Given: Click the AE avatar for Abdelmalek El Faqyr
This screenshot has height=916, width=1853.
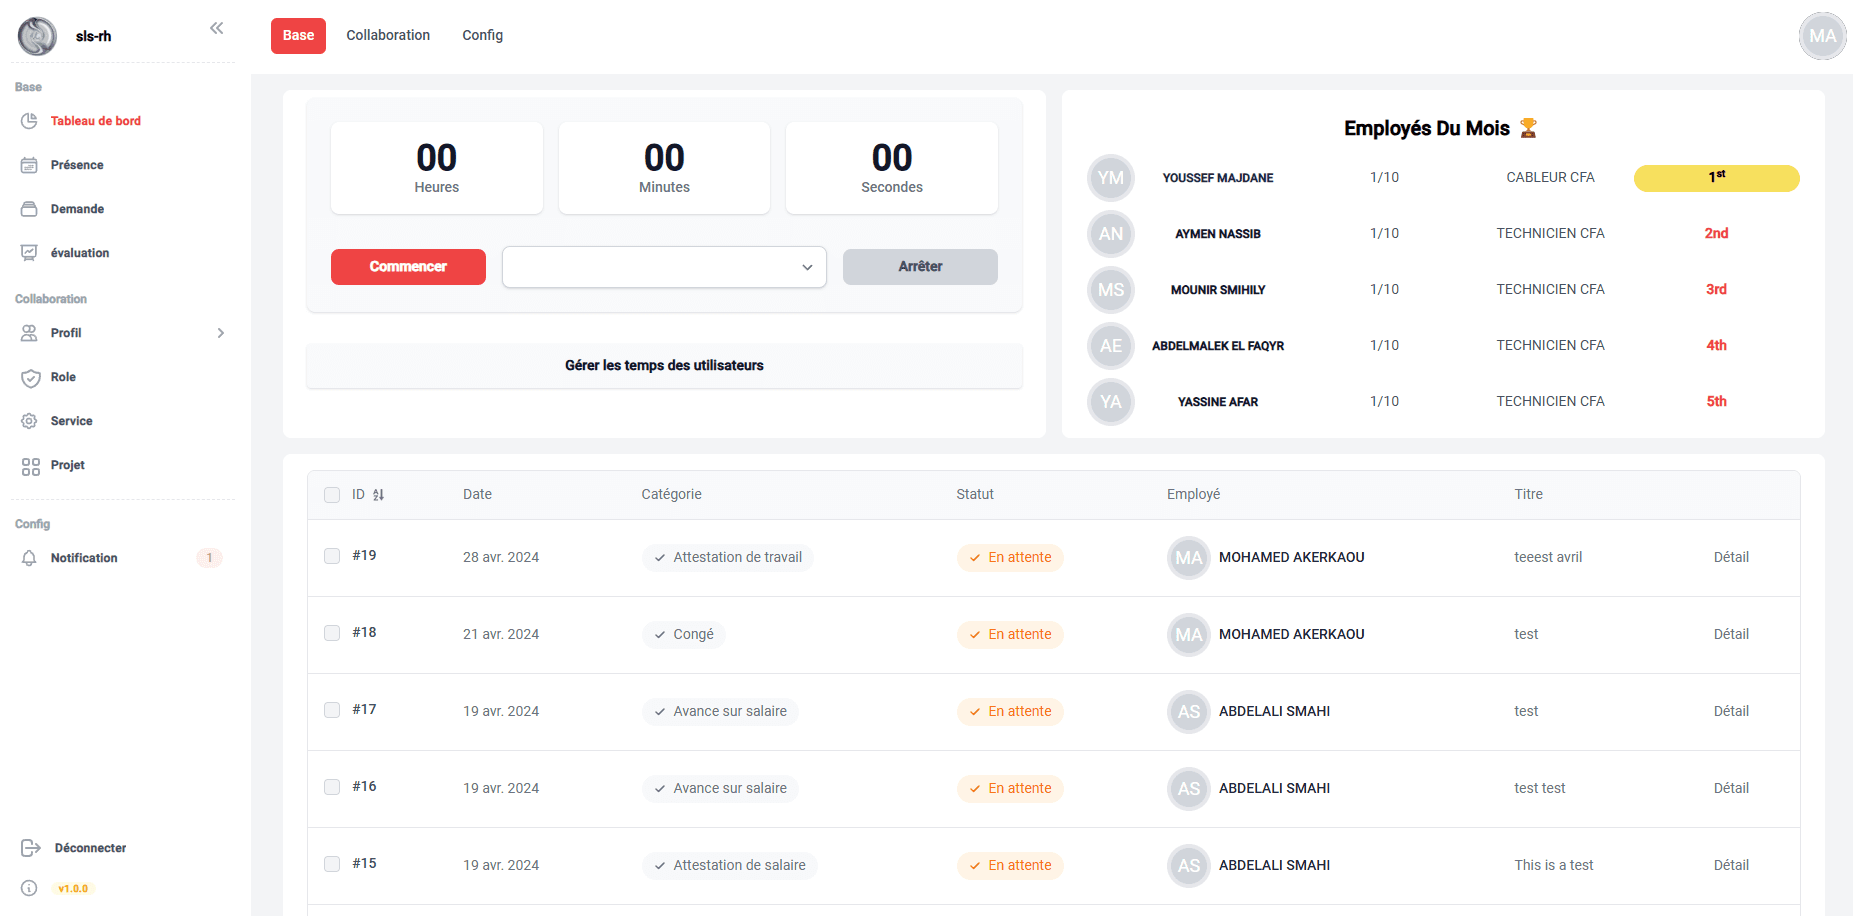Looking at the screenshot, I should pyautogui.click(x=1110, y=346).
